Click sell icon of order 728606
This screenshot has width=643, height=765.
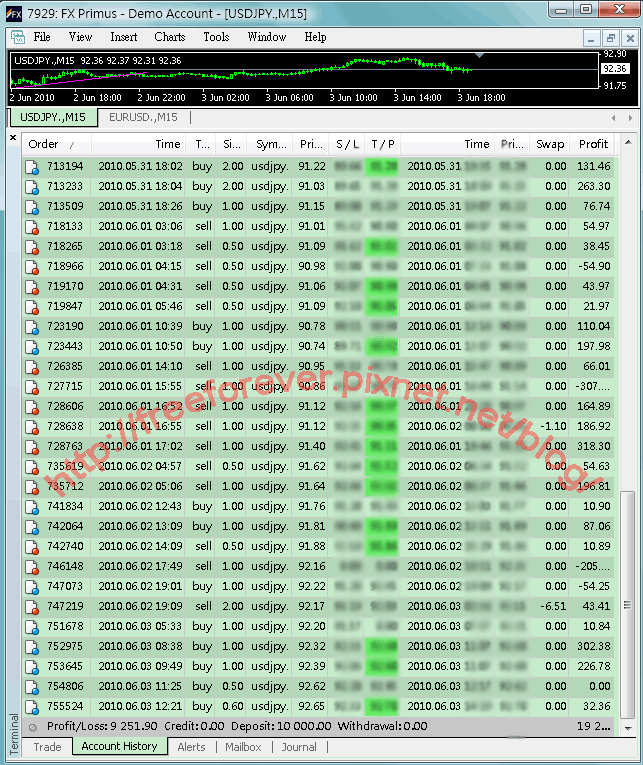[x=32, y=407]
